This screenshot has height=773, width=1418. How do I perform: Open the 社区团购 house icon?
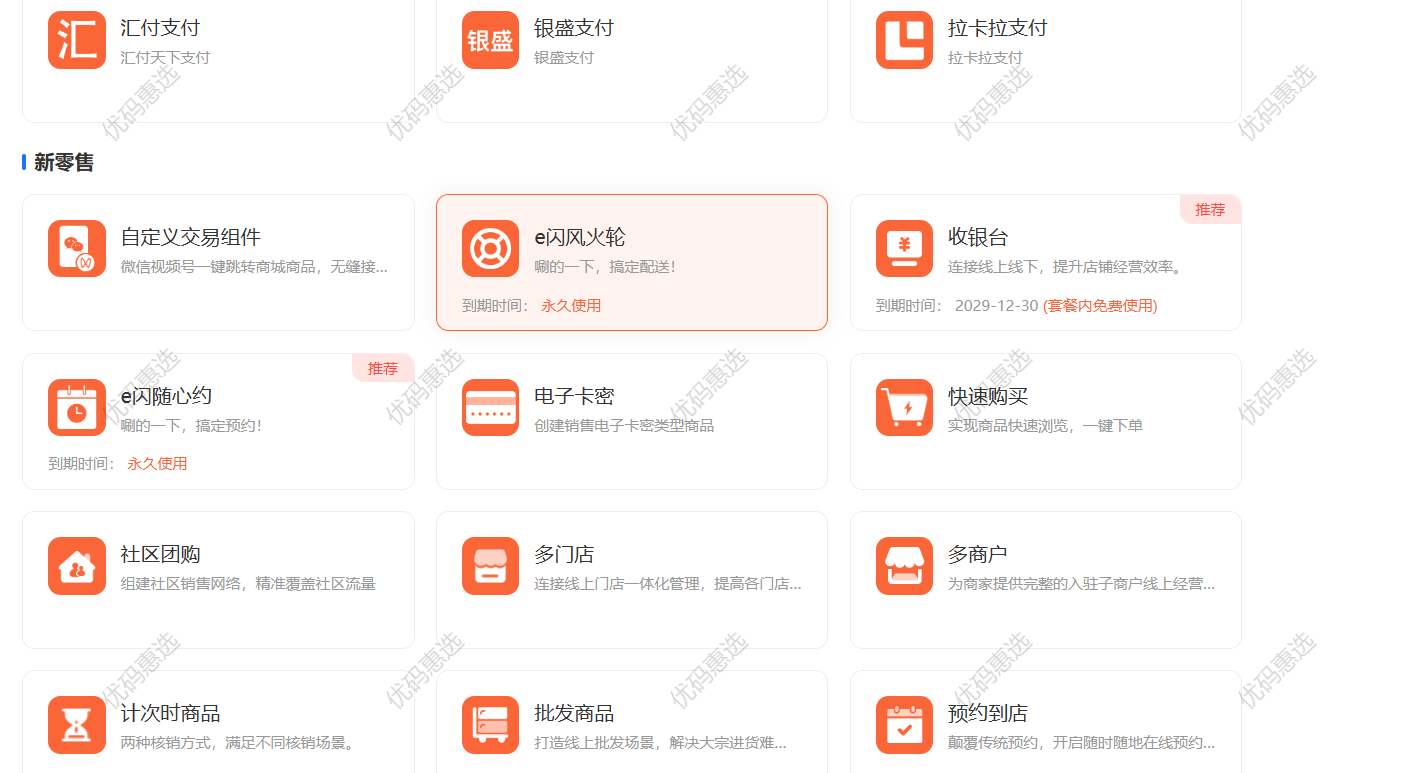(77, 566)
